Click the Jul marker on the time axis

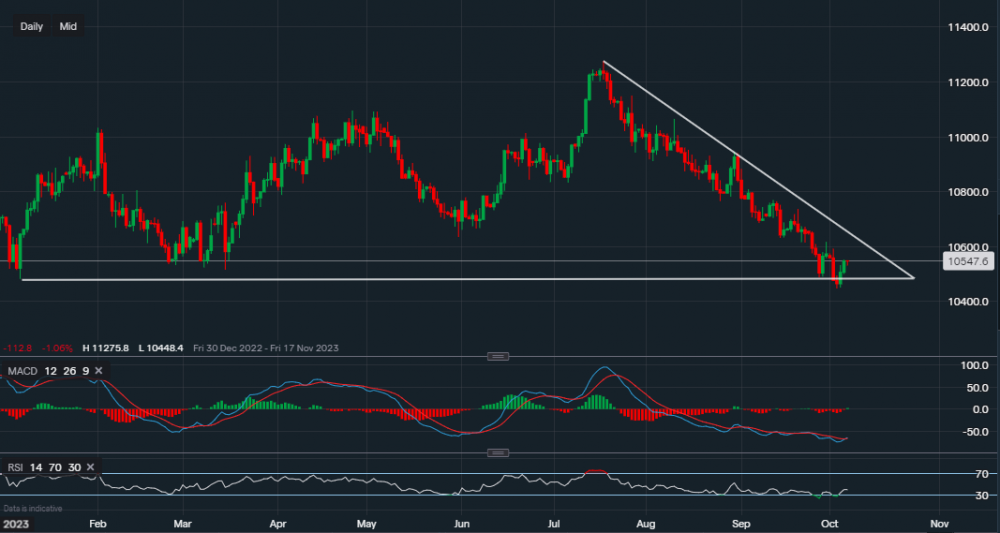click(x=554, y=523)
